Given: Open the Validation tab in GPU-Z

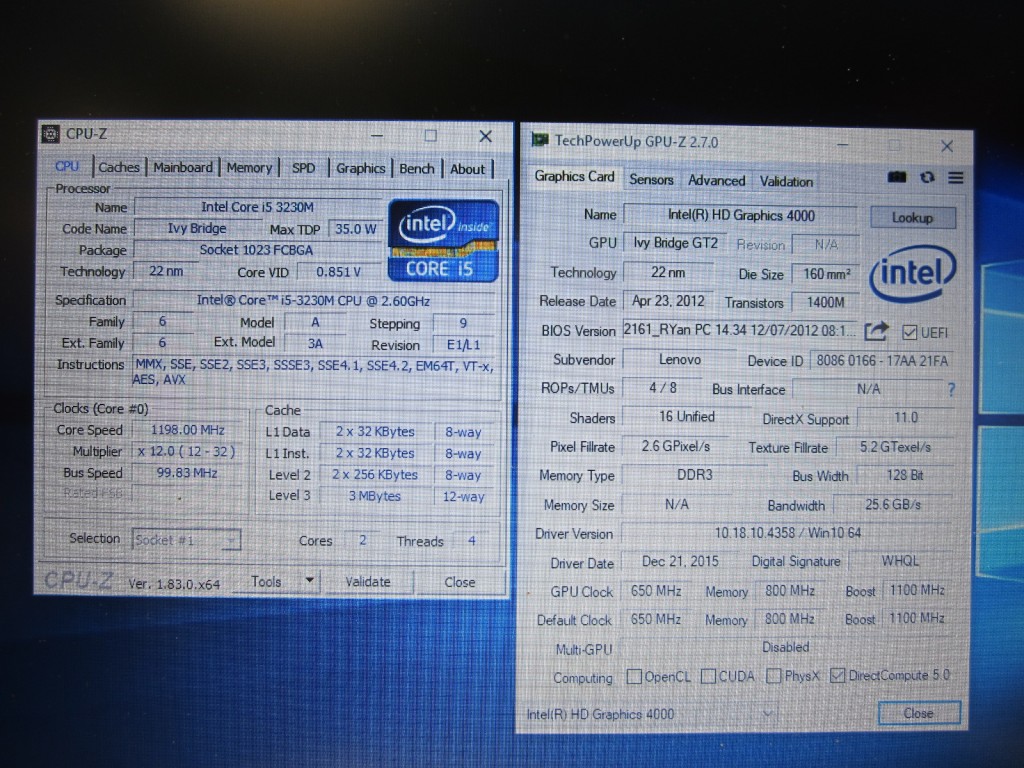Looking at the screenshot, I should point(786,182).
